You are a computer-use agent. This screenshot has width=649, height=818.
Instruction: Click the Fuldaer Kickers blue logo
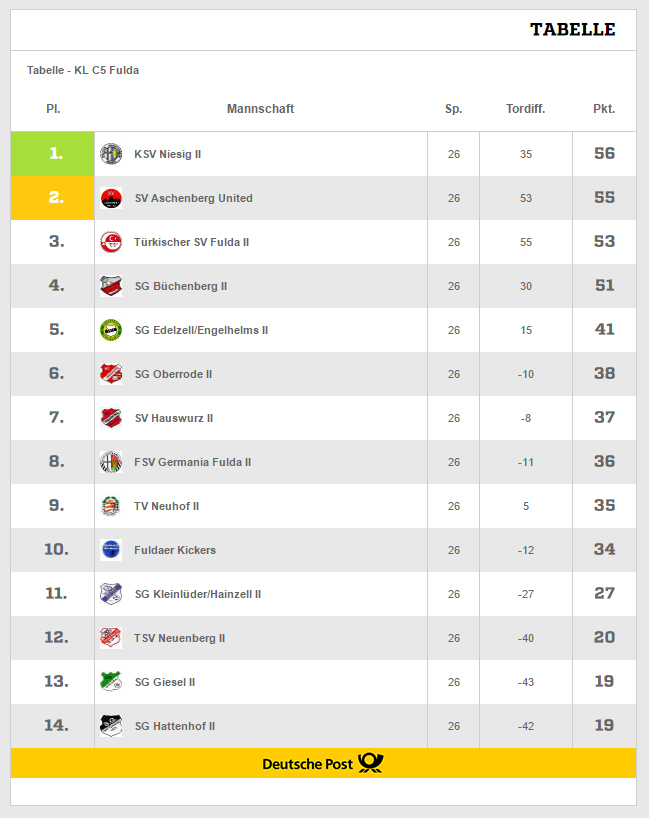click(111, 550)
